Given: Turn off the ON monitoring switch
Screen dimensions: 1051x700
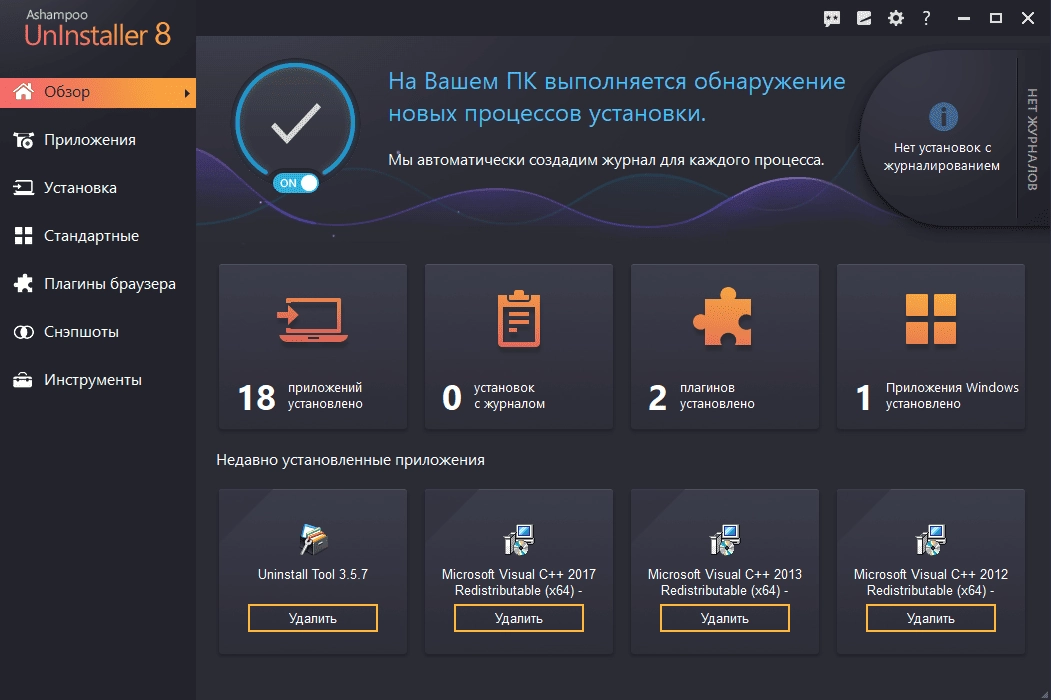Looking at the screenshot, I should click(x=296, y=183).
